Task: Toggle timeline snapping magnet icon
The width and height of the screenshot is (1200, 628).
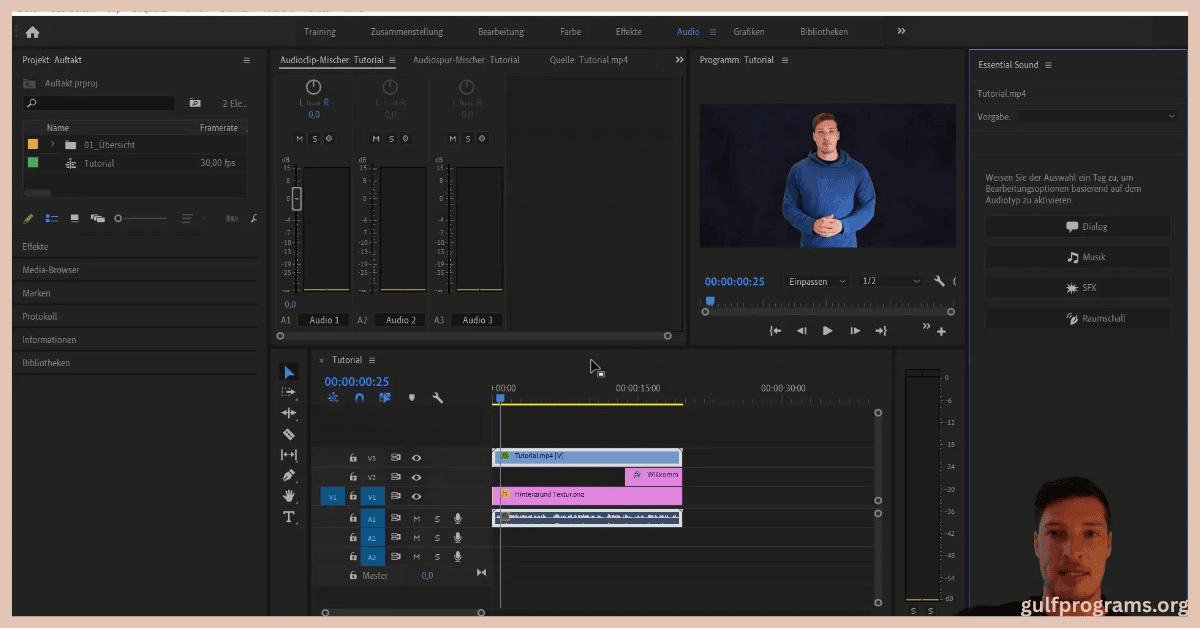Action: pyautogui.click(x=359, y=398)
